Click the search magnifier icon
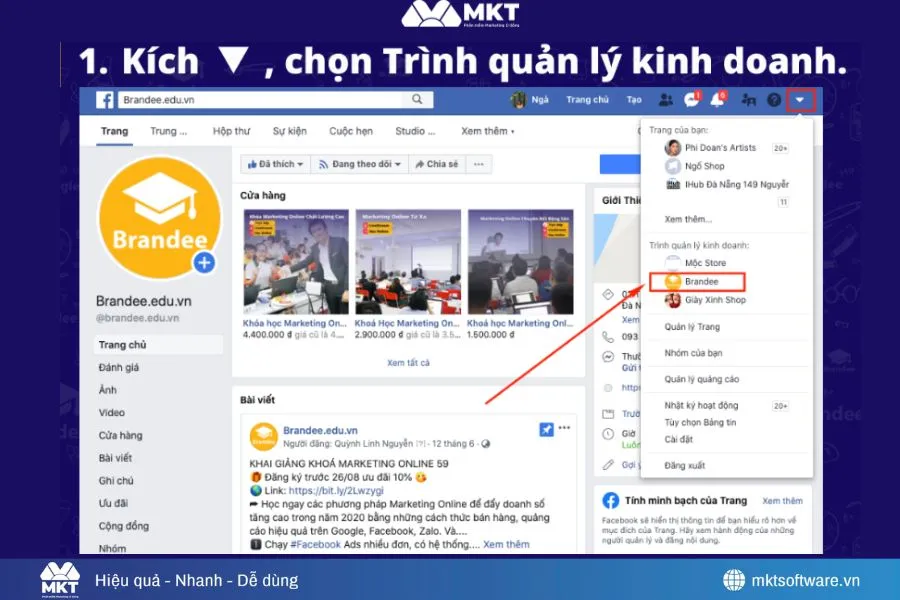 (x=418, y=99)
